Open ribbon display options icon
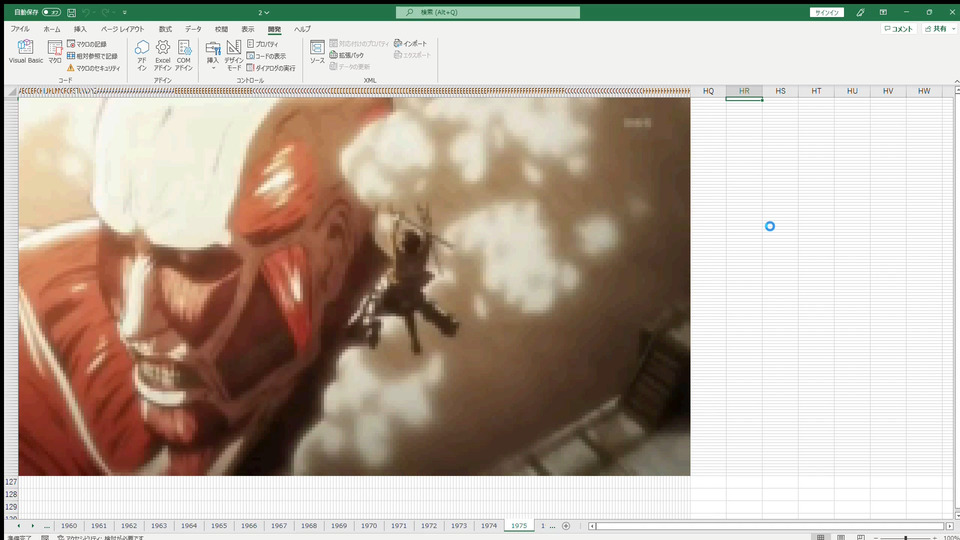The height and width of the screenshot is (540, 960). pyautogui.click(x=883, y=12)
